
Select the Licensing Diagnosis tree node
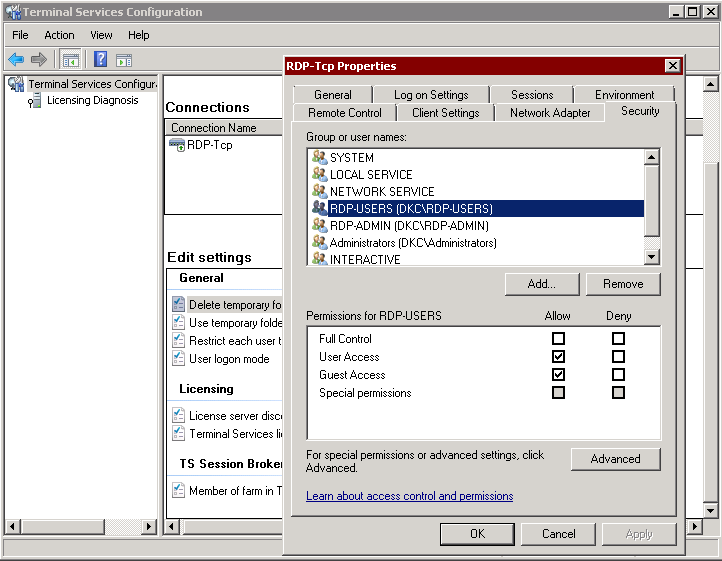92,100
